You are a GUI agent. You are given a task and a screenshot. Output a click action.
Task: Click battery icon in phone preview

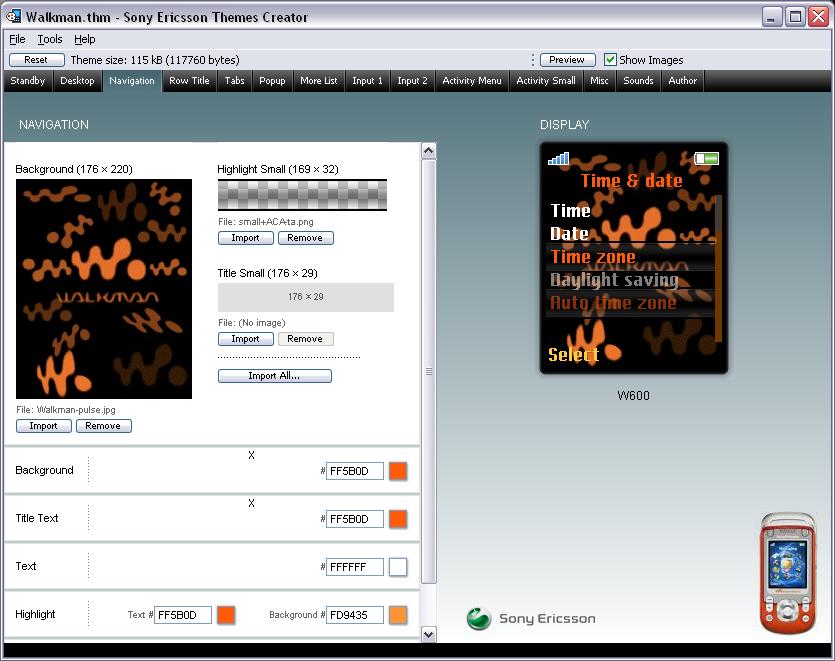click(x=707, y=158)
